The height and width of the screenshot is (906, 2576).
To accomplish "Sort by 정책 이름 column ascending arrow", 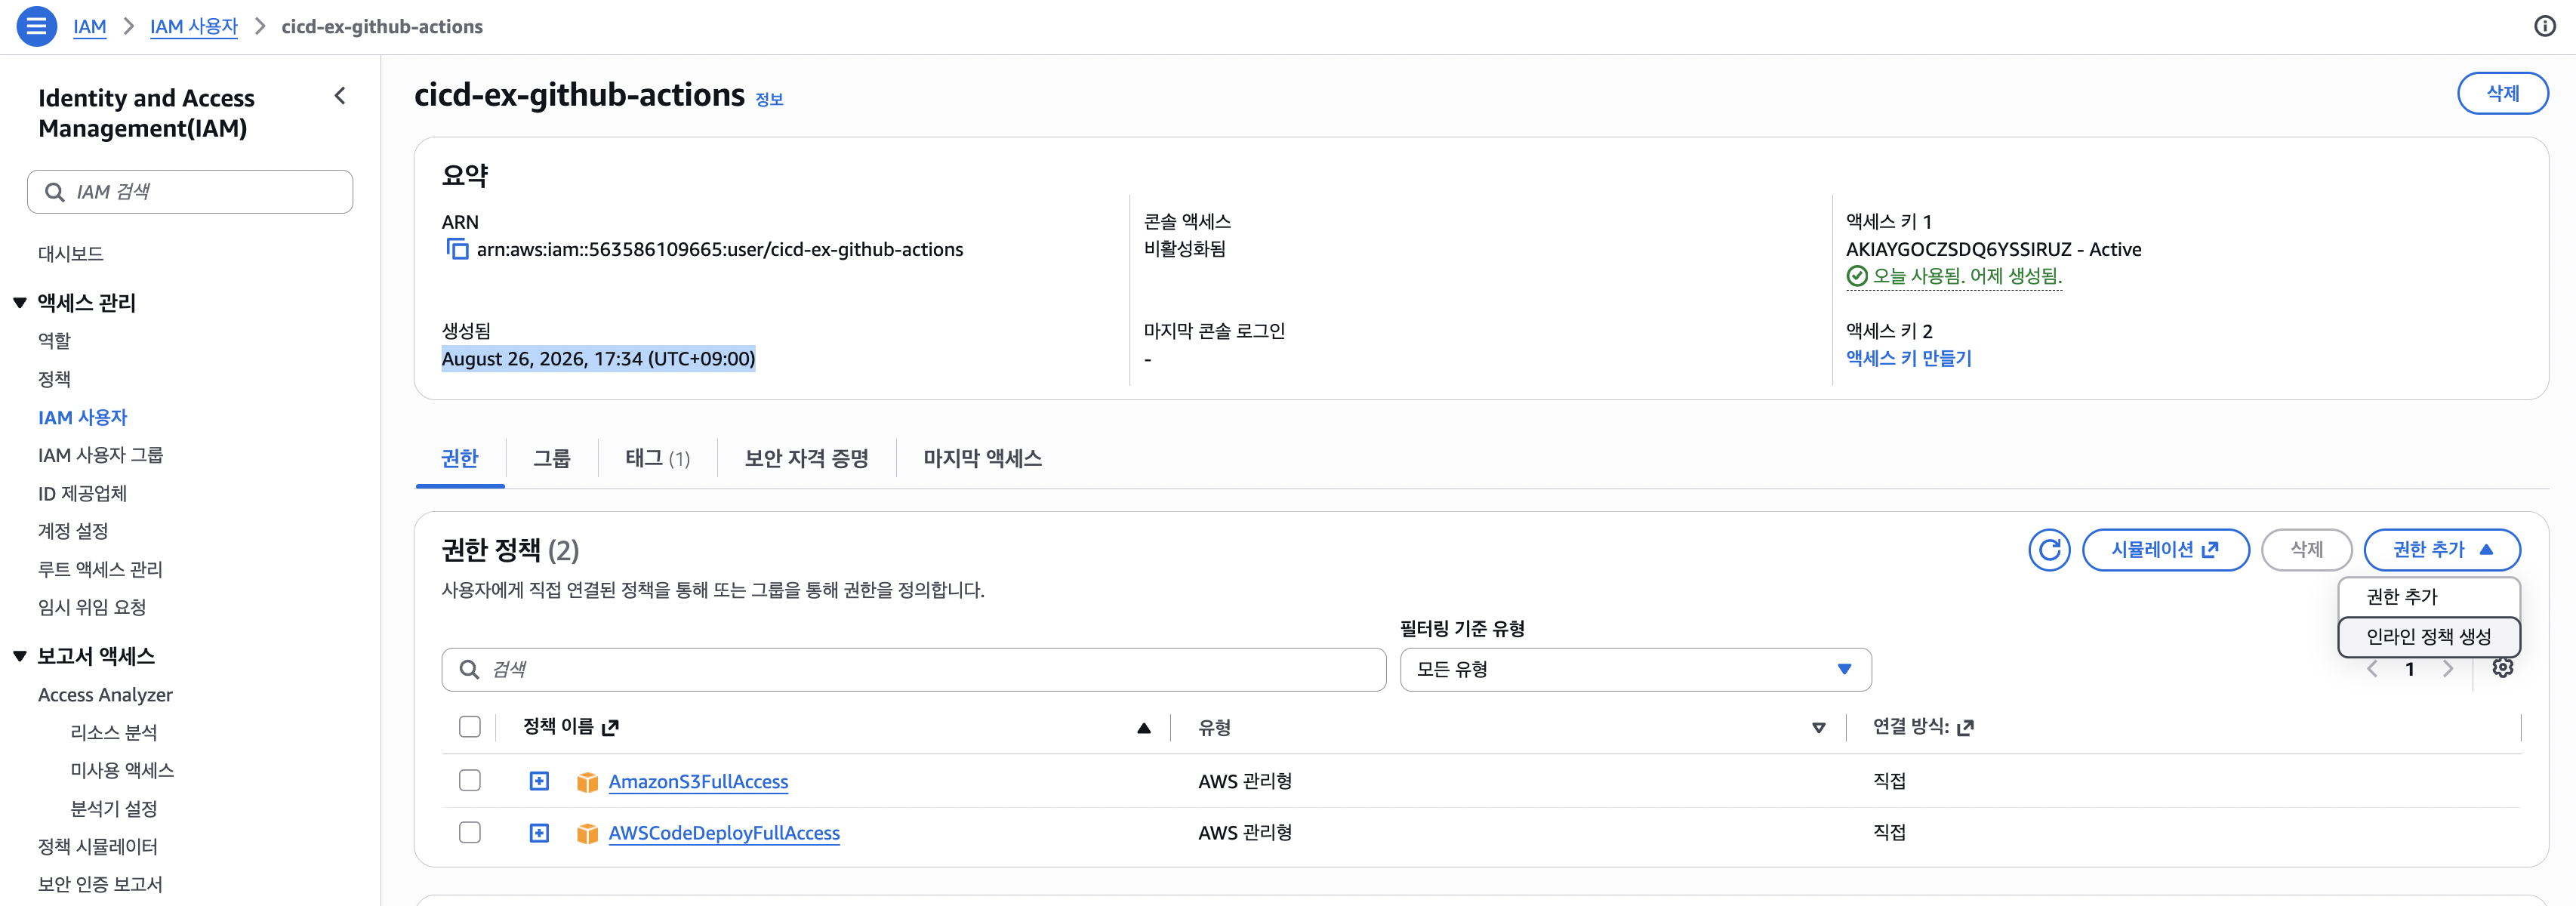I will point(1143,728).
